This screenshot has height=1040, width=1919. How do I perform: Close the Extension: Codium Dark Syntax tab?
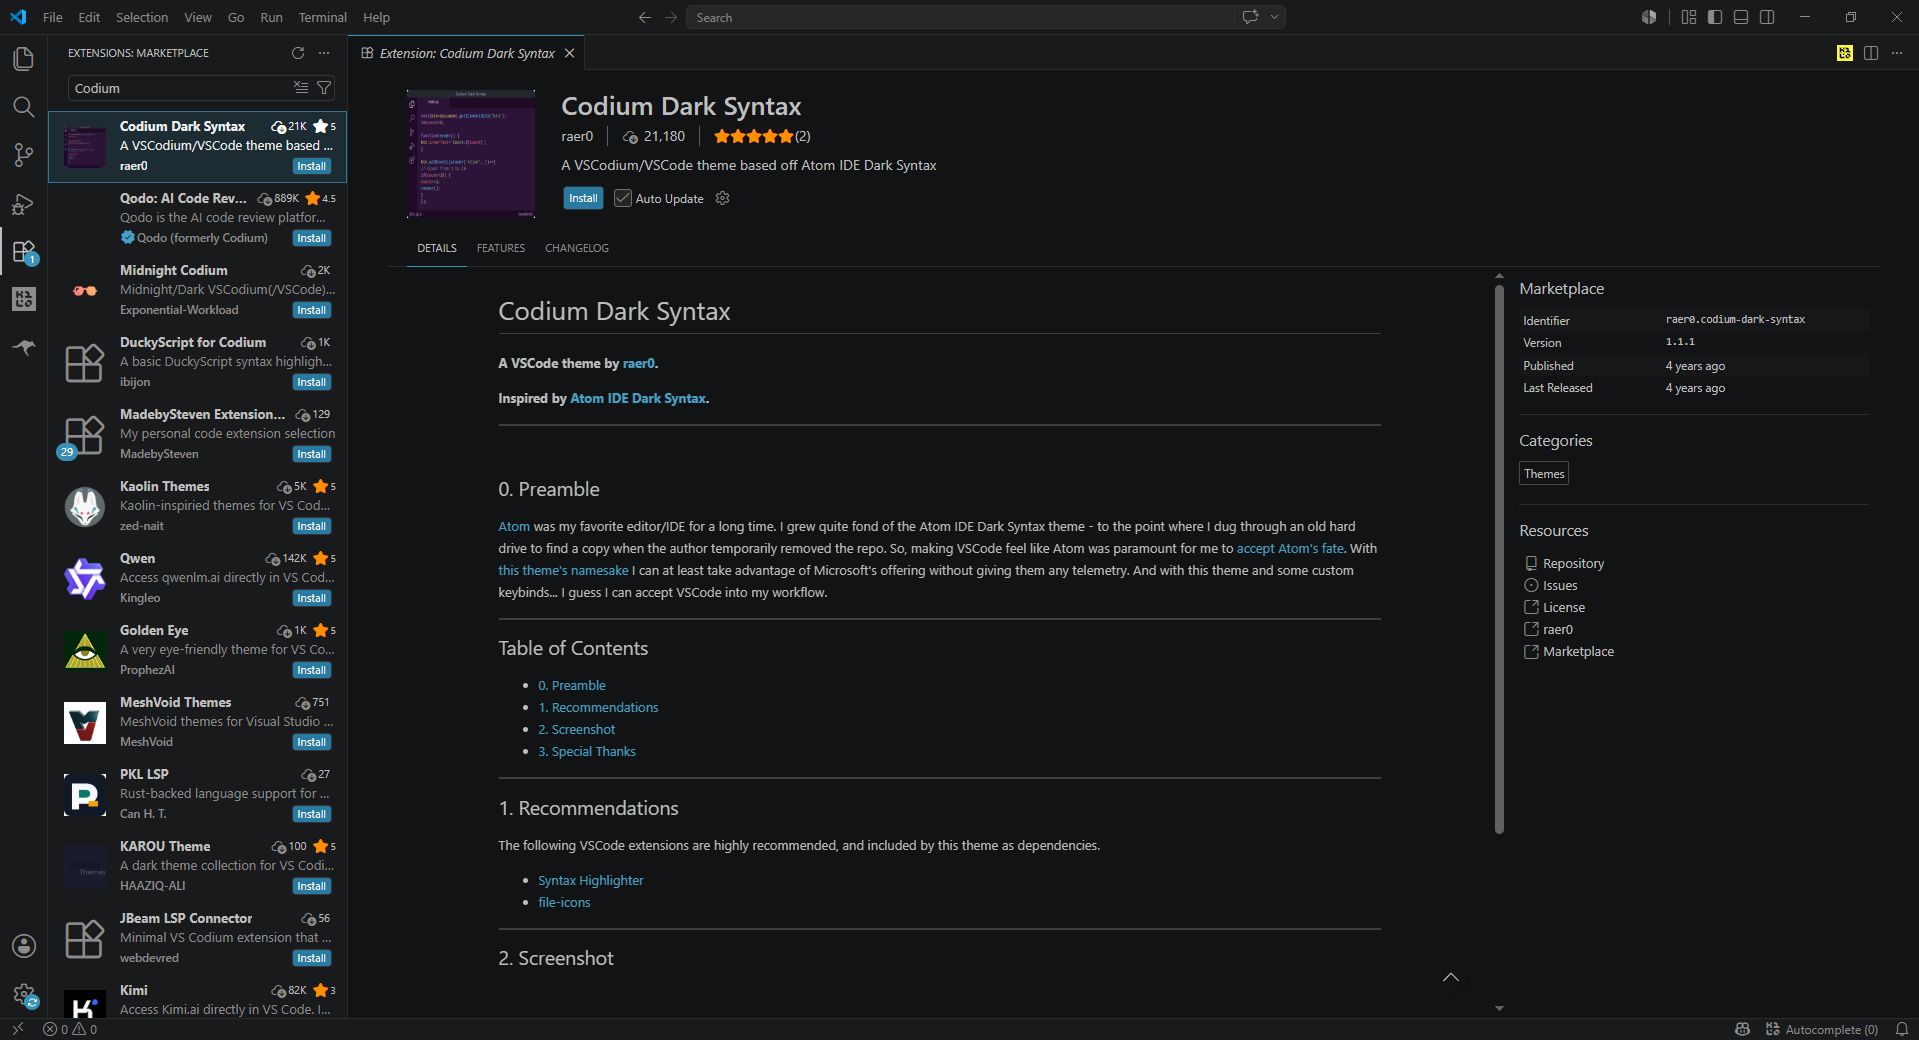point(570,53)
